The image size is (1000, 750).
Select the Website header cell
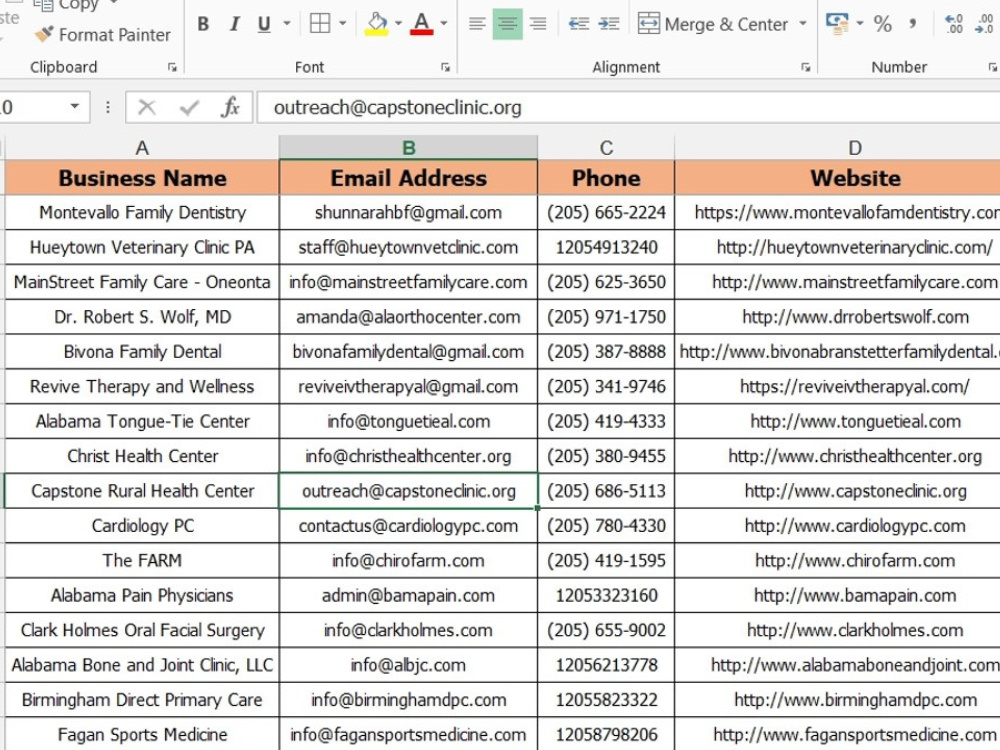pos(837,177)
